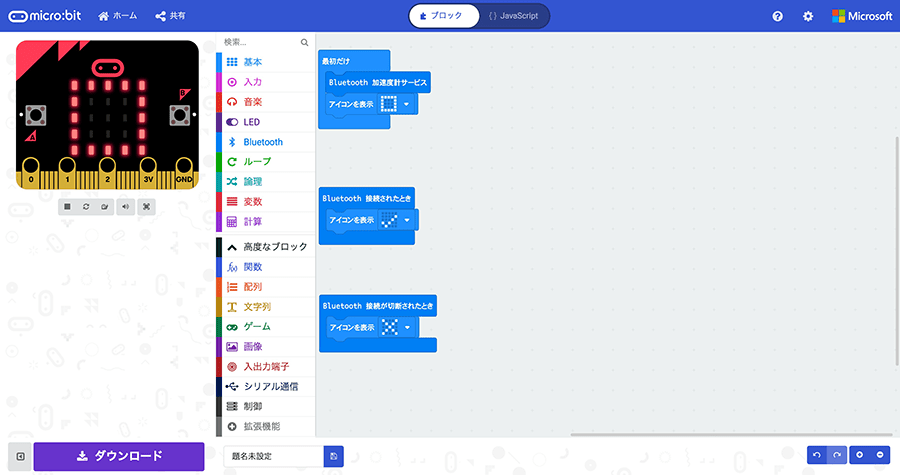The image size is (900, 475).
Task: Collapse the 高度なブロック advanced section
Action: point(266,247)
